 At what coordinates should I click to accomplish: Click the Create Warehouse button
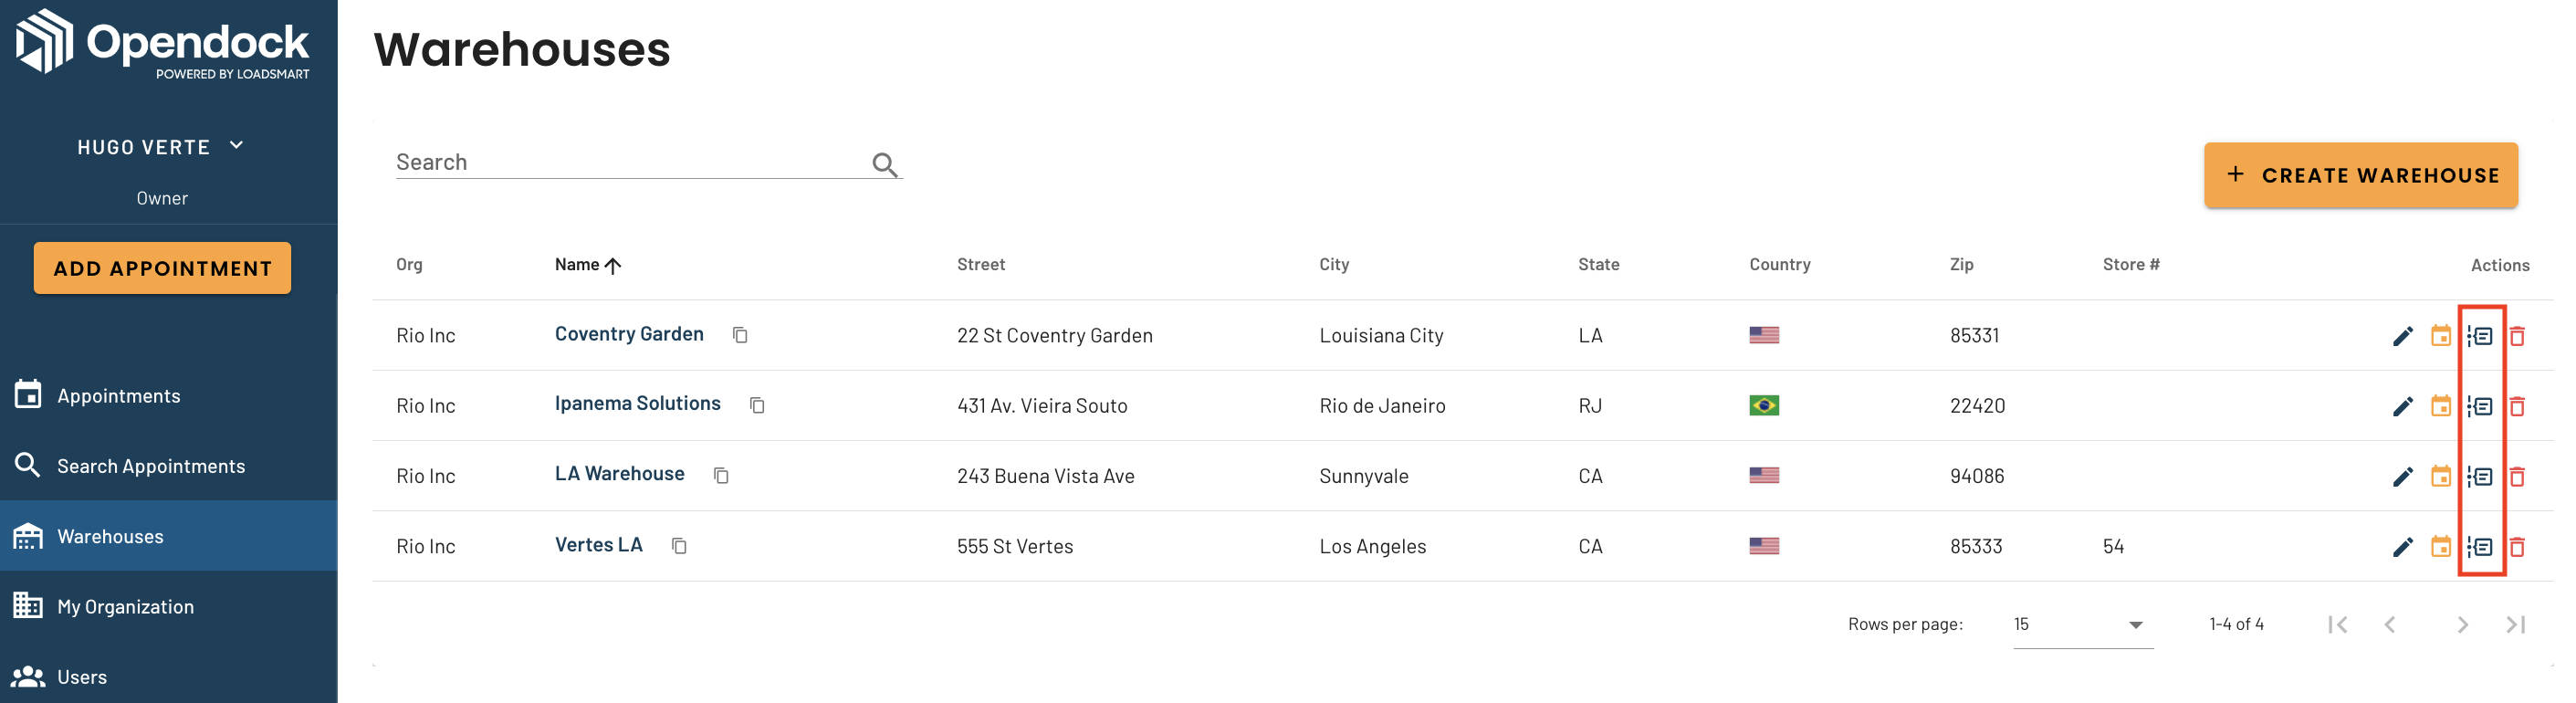2360,176
